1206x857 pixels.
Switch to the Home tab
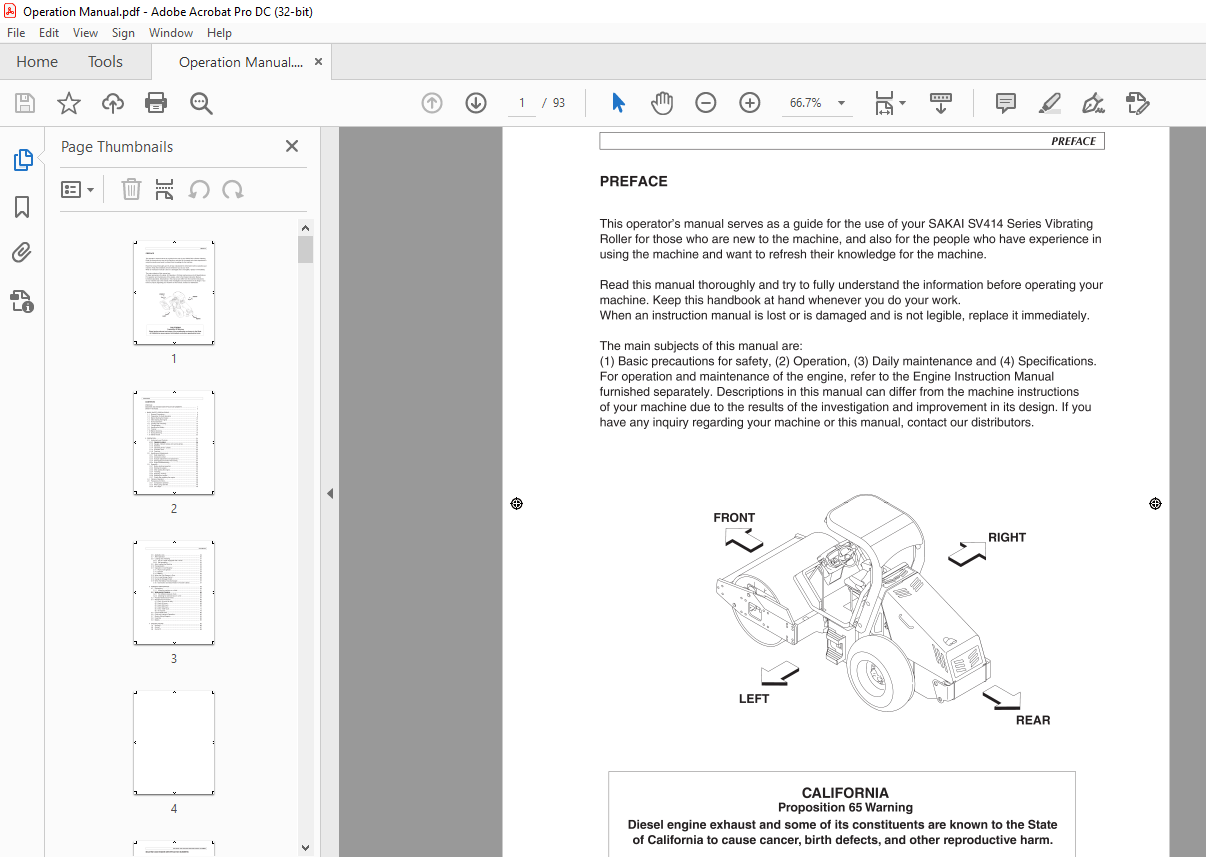point(37,62)
